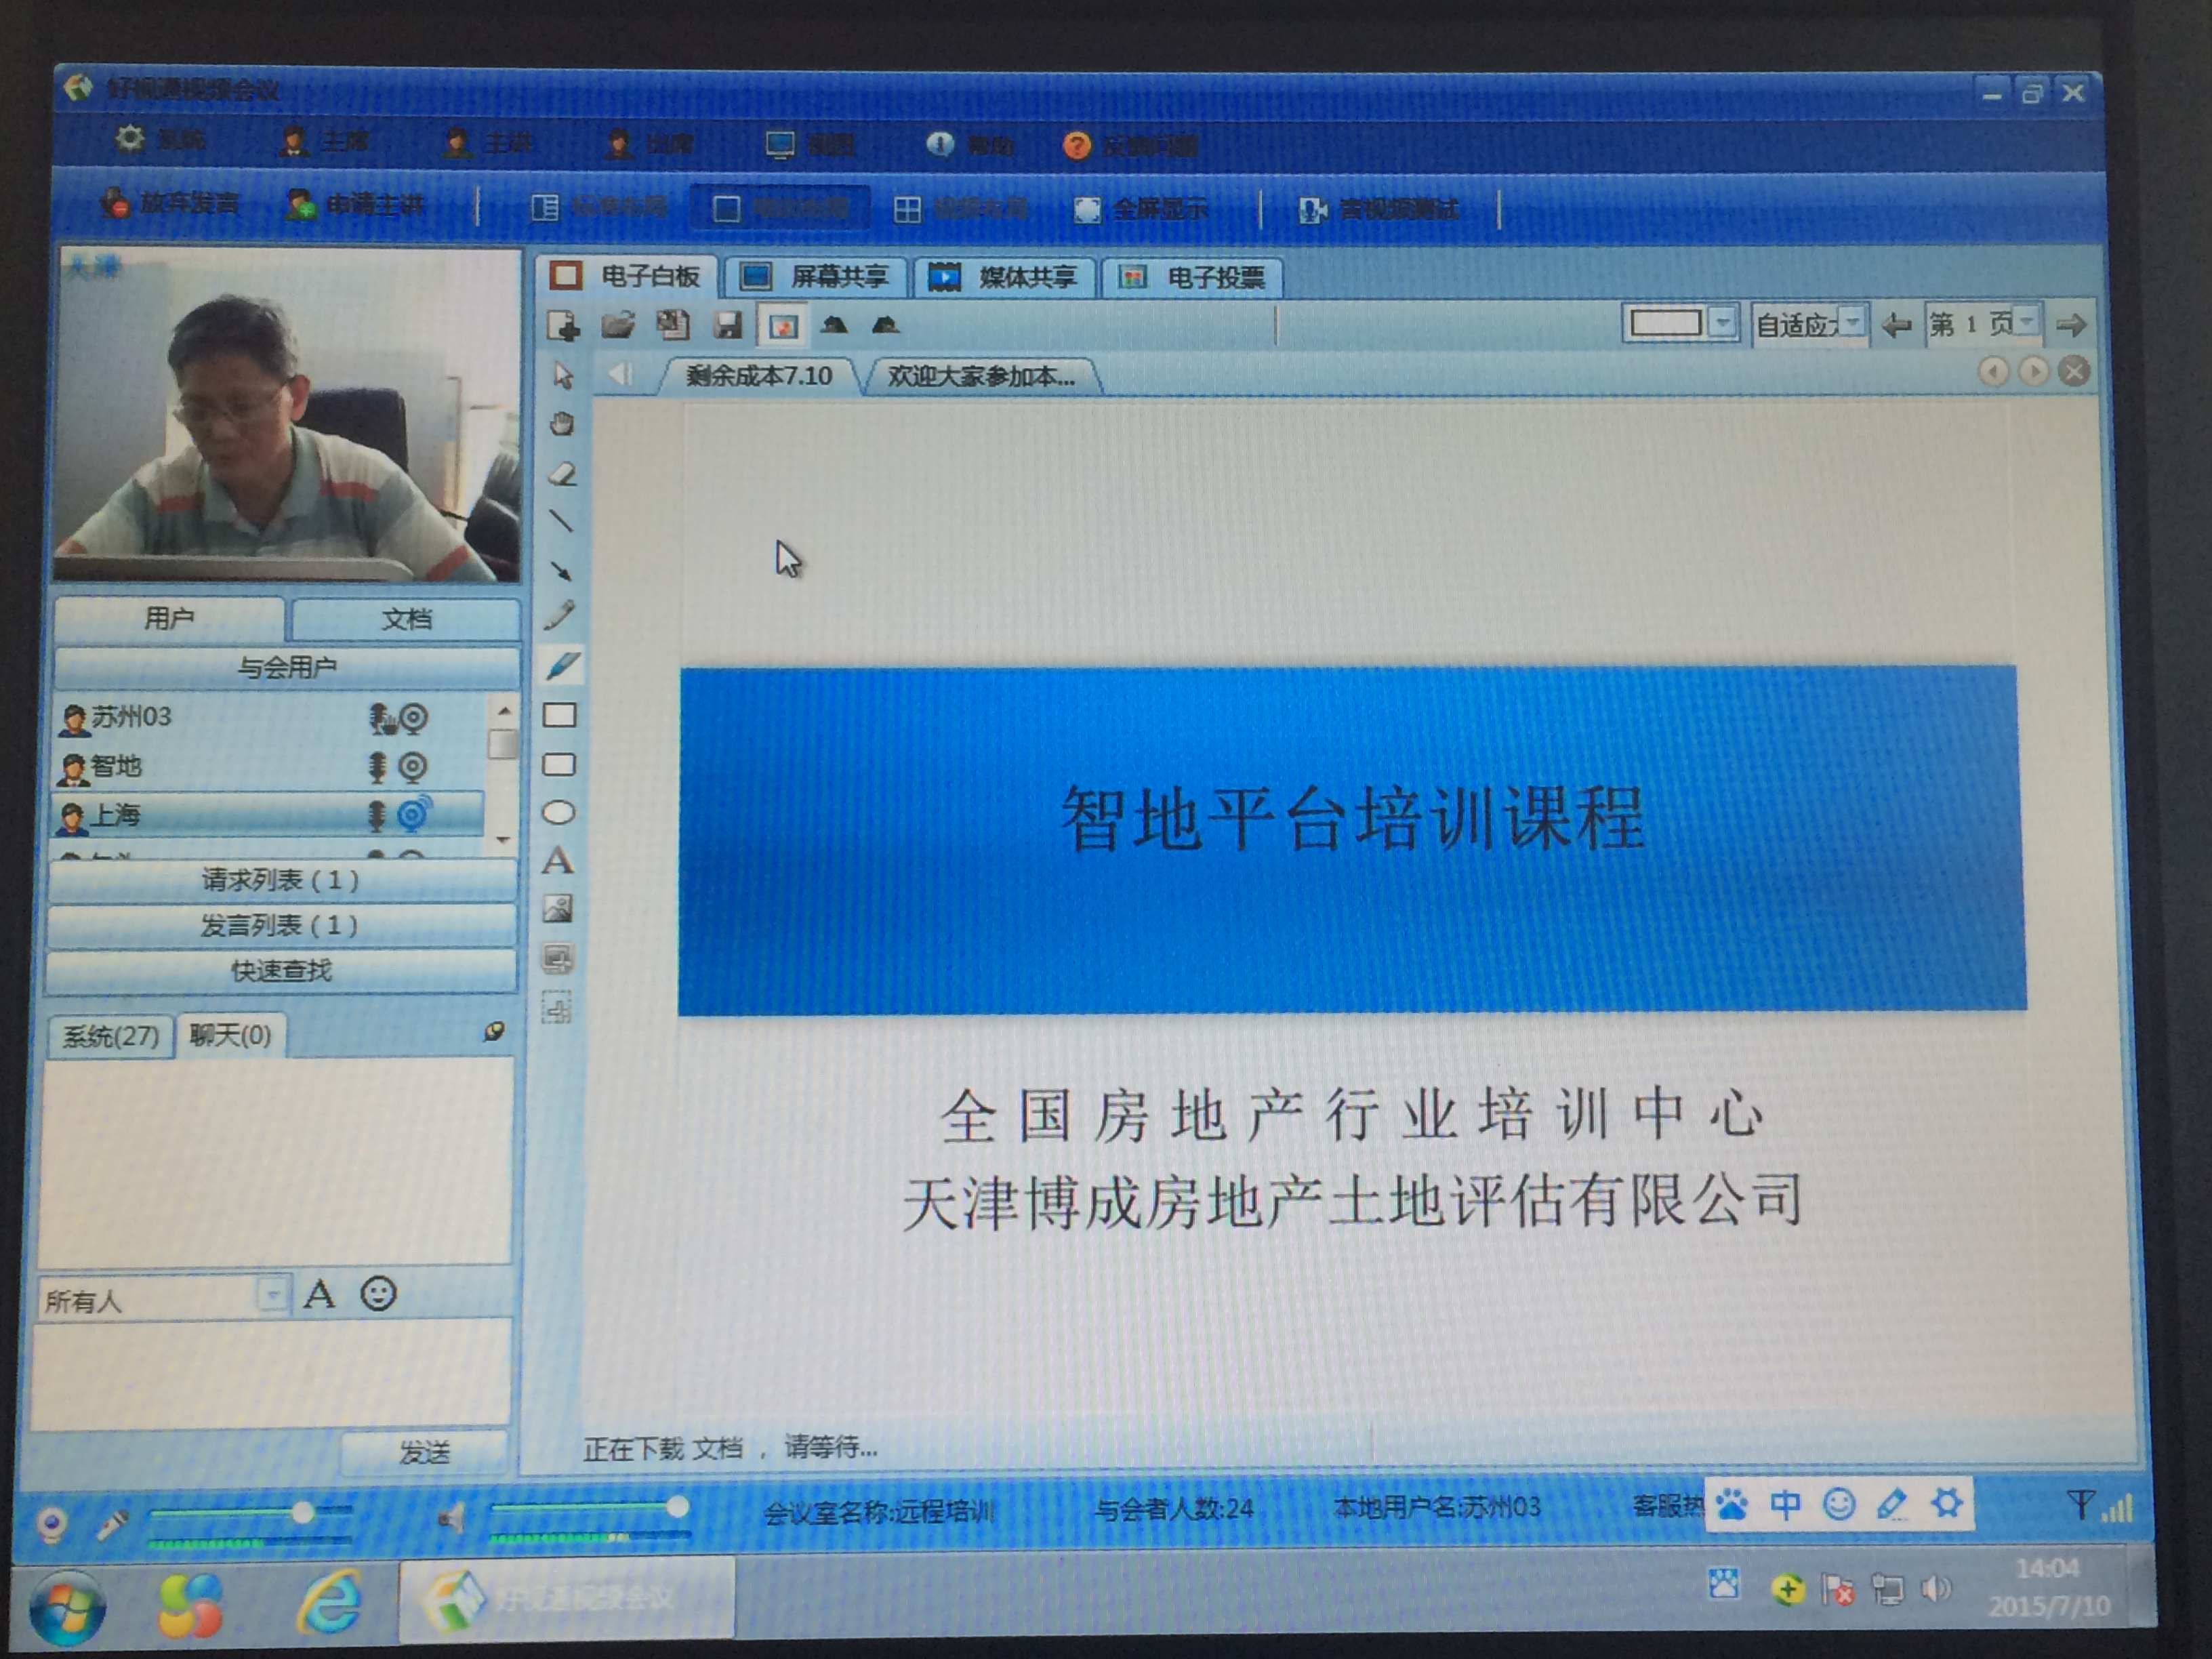Select the text A tool on whiteboard
This screenshot has width=2212, height=1659.
[x=558, y=861]
